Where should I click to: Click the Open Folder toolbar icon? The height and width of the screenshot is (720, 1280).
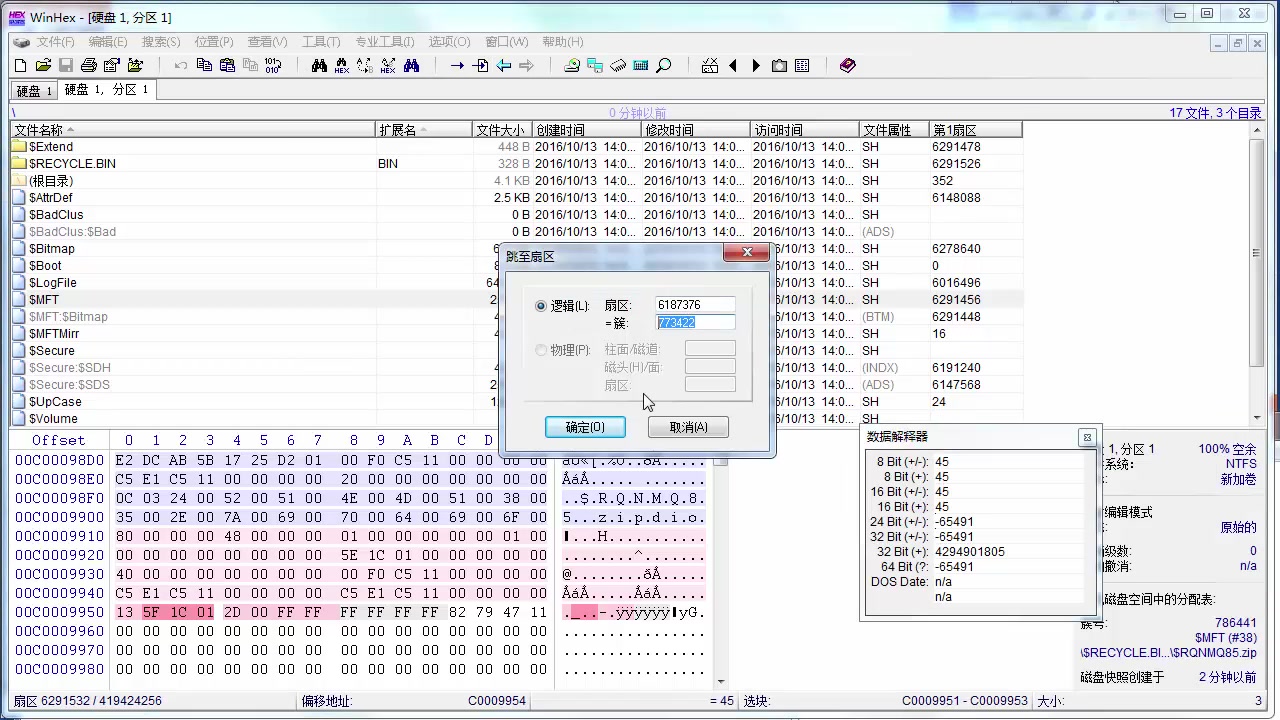135,66
